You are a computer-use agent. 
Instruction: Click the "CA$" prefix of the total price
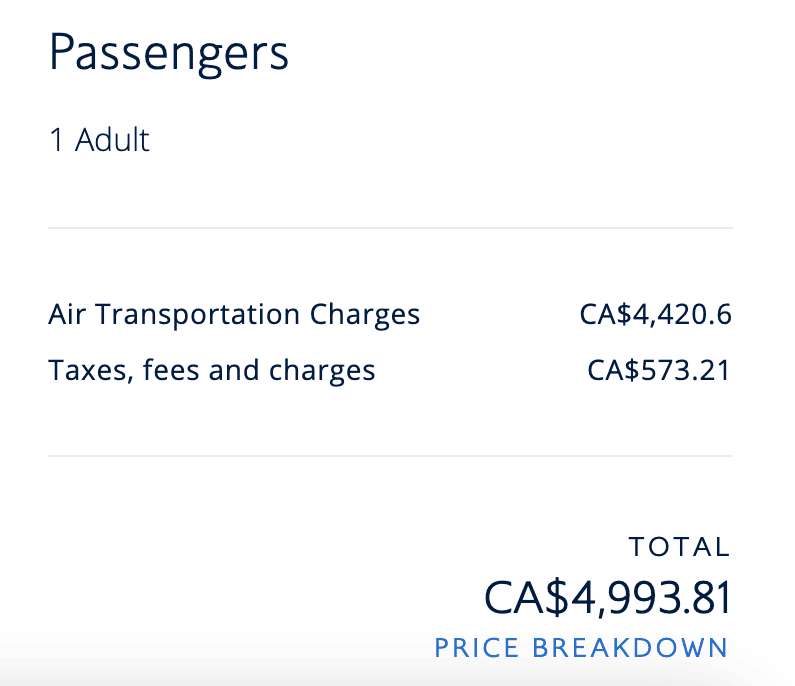pyautogui.click(x=518, y=597)
